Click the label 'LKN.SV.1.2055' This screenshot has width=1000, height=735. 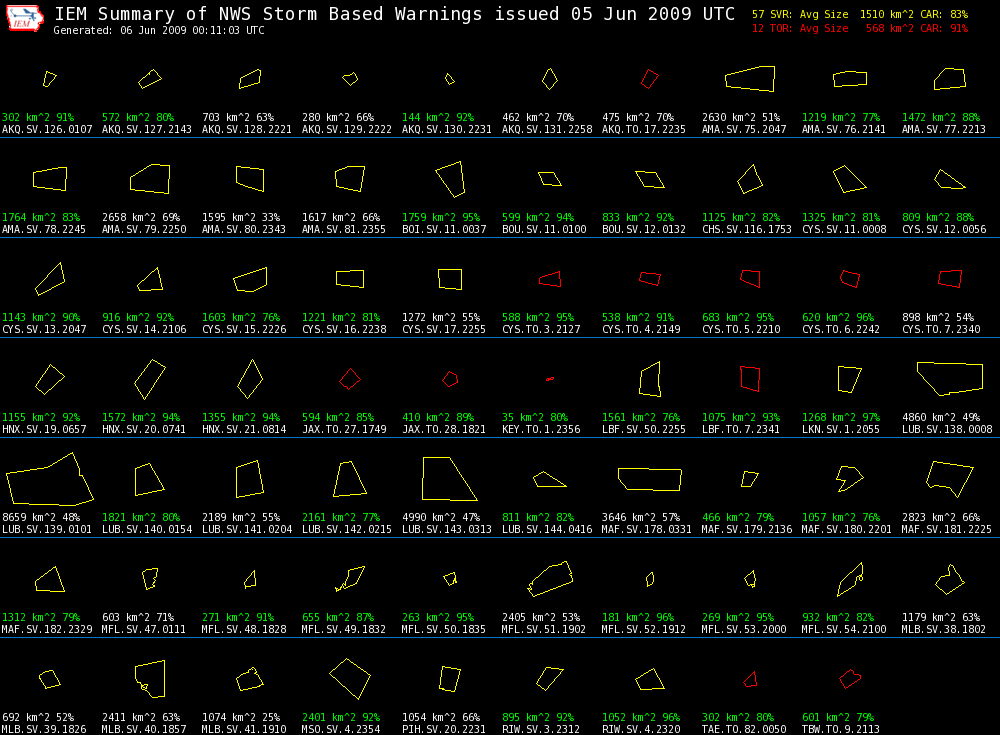pyautogui.click(x=841, y=429)
